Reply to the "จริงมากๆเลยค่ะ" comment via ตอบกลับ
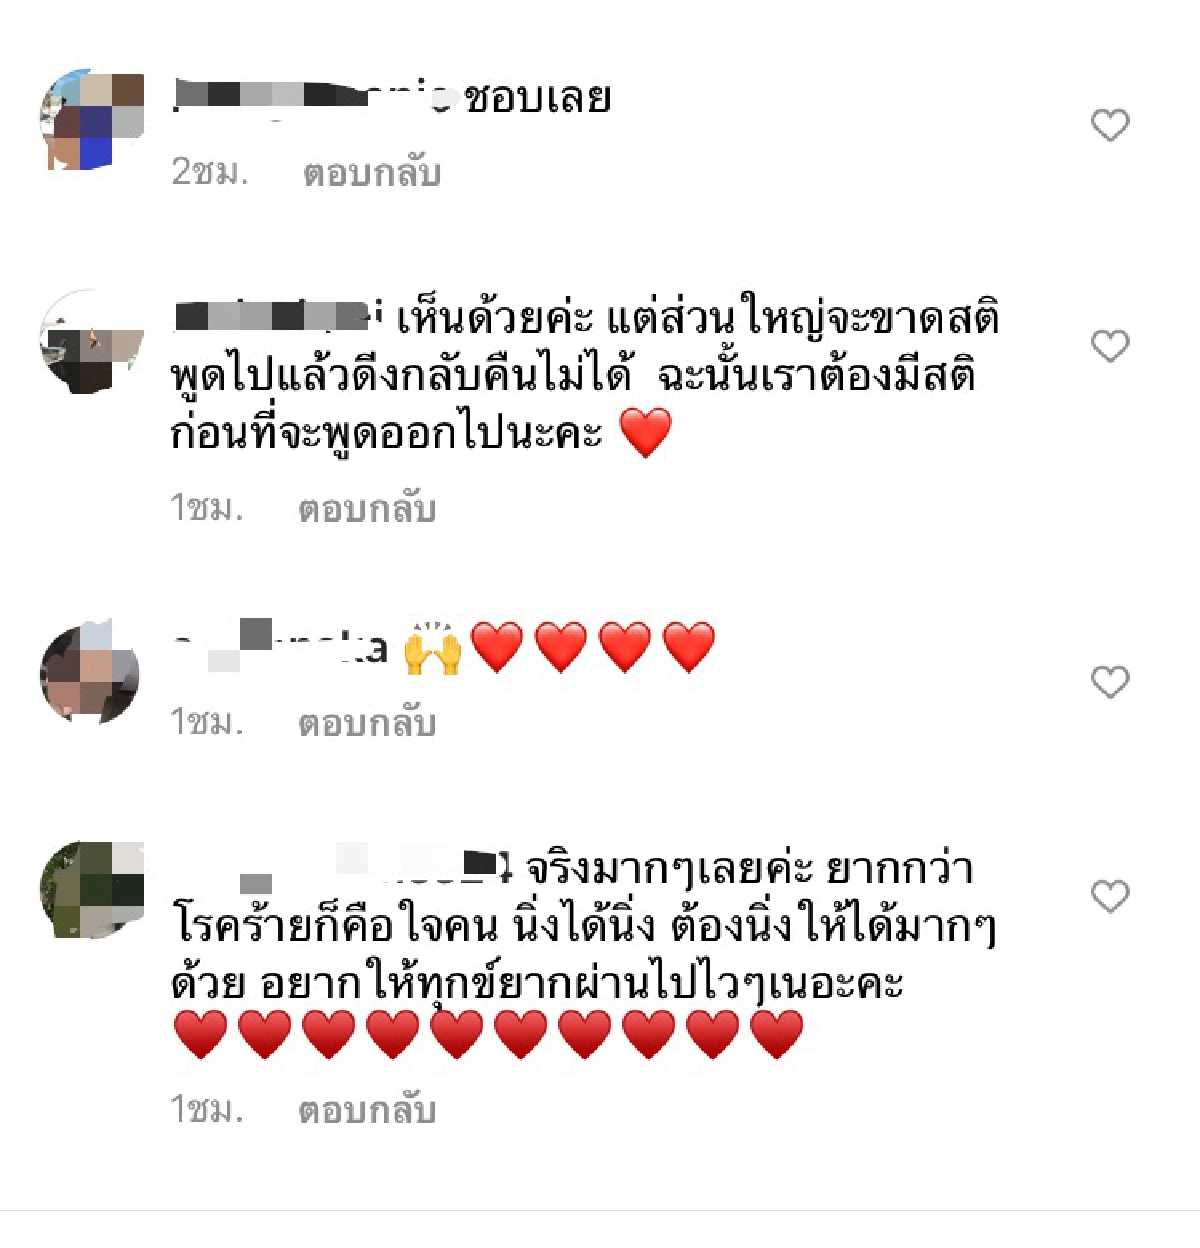Screen dimensions: 1200x1248 [367, 1110]
